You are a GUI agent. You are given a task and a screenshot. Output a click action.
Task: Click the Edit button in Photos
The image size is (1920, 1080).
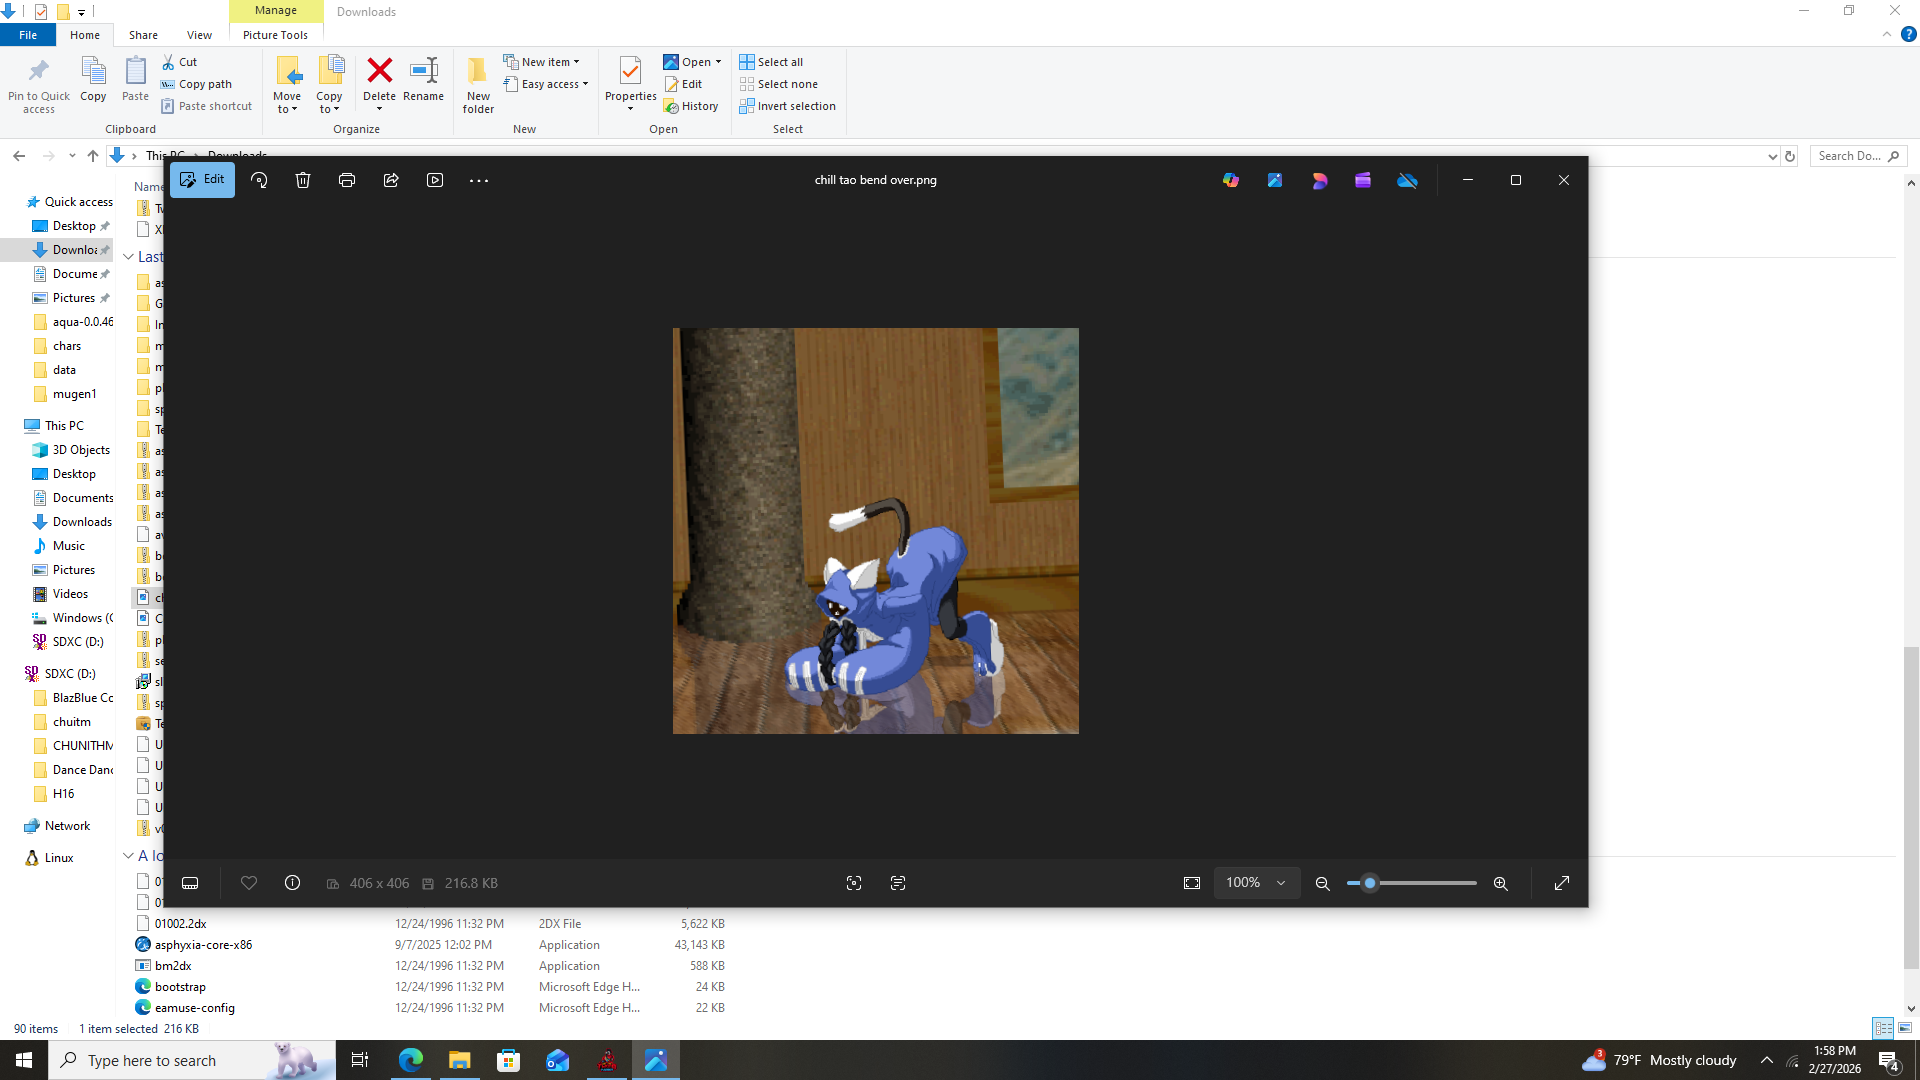(x=202, y=180)
